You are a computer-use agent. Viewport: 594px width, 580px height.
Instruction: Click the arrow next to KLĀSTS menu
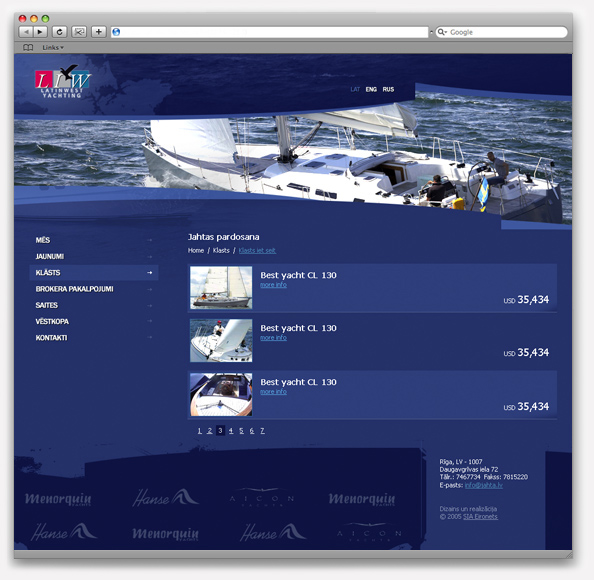pos(150,272)
